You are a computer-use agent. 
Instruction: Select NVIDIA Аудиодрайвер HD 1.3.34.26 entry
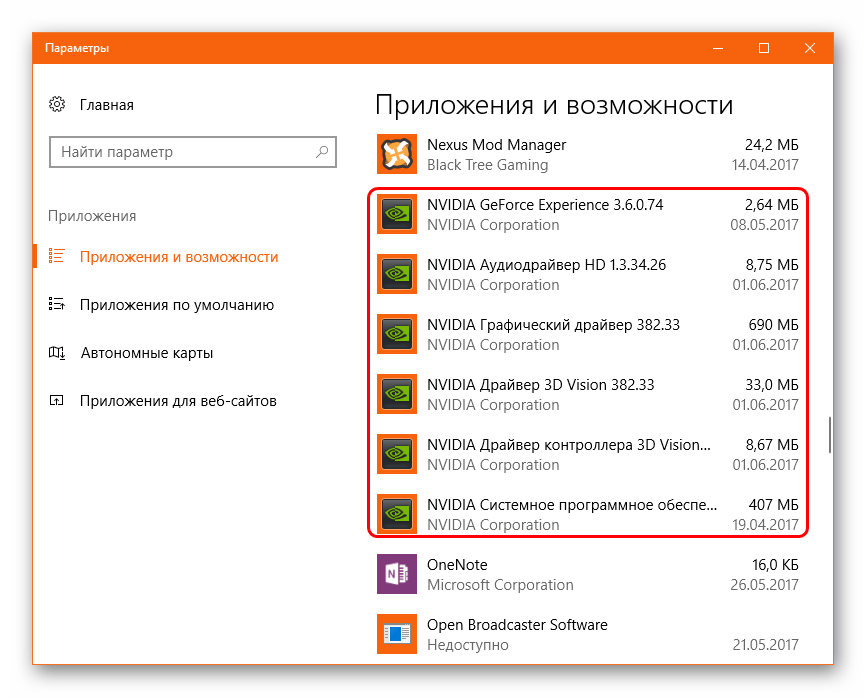click(588, 274)
